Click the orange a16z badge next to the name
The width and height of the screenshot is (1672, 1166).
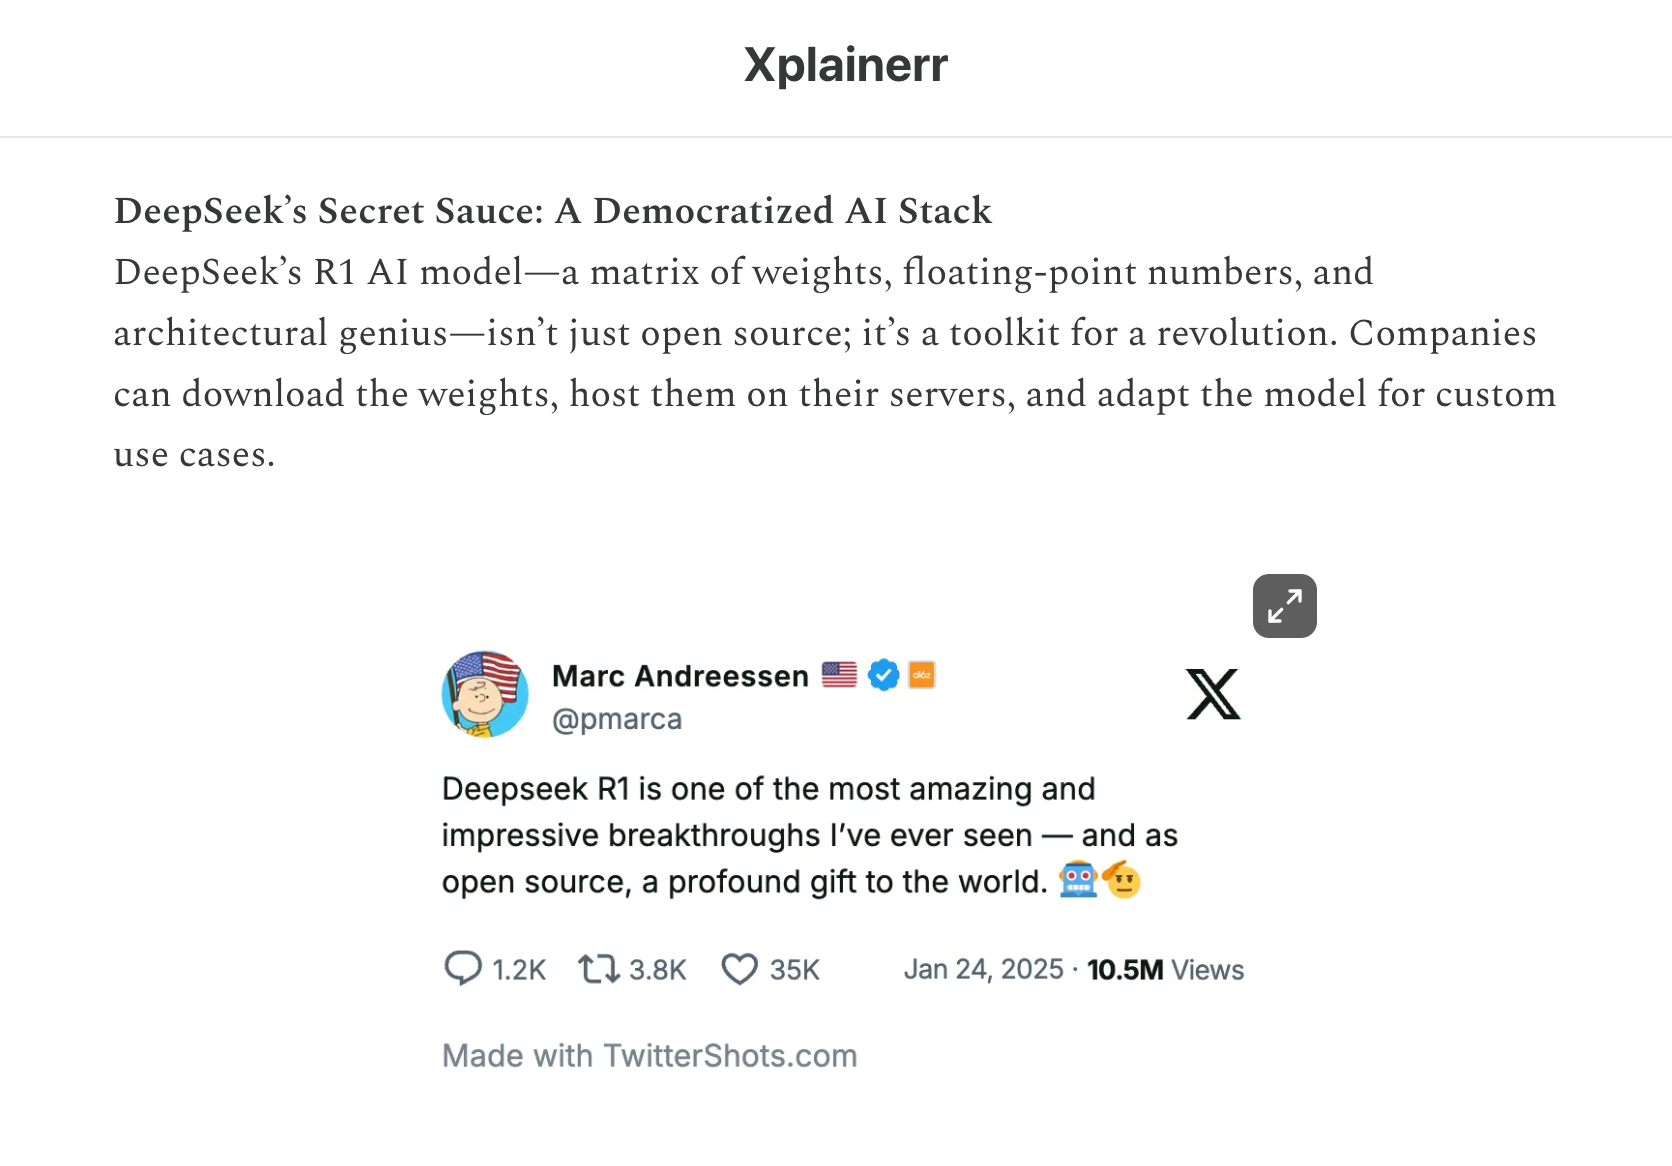923,674
